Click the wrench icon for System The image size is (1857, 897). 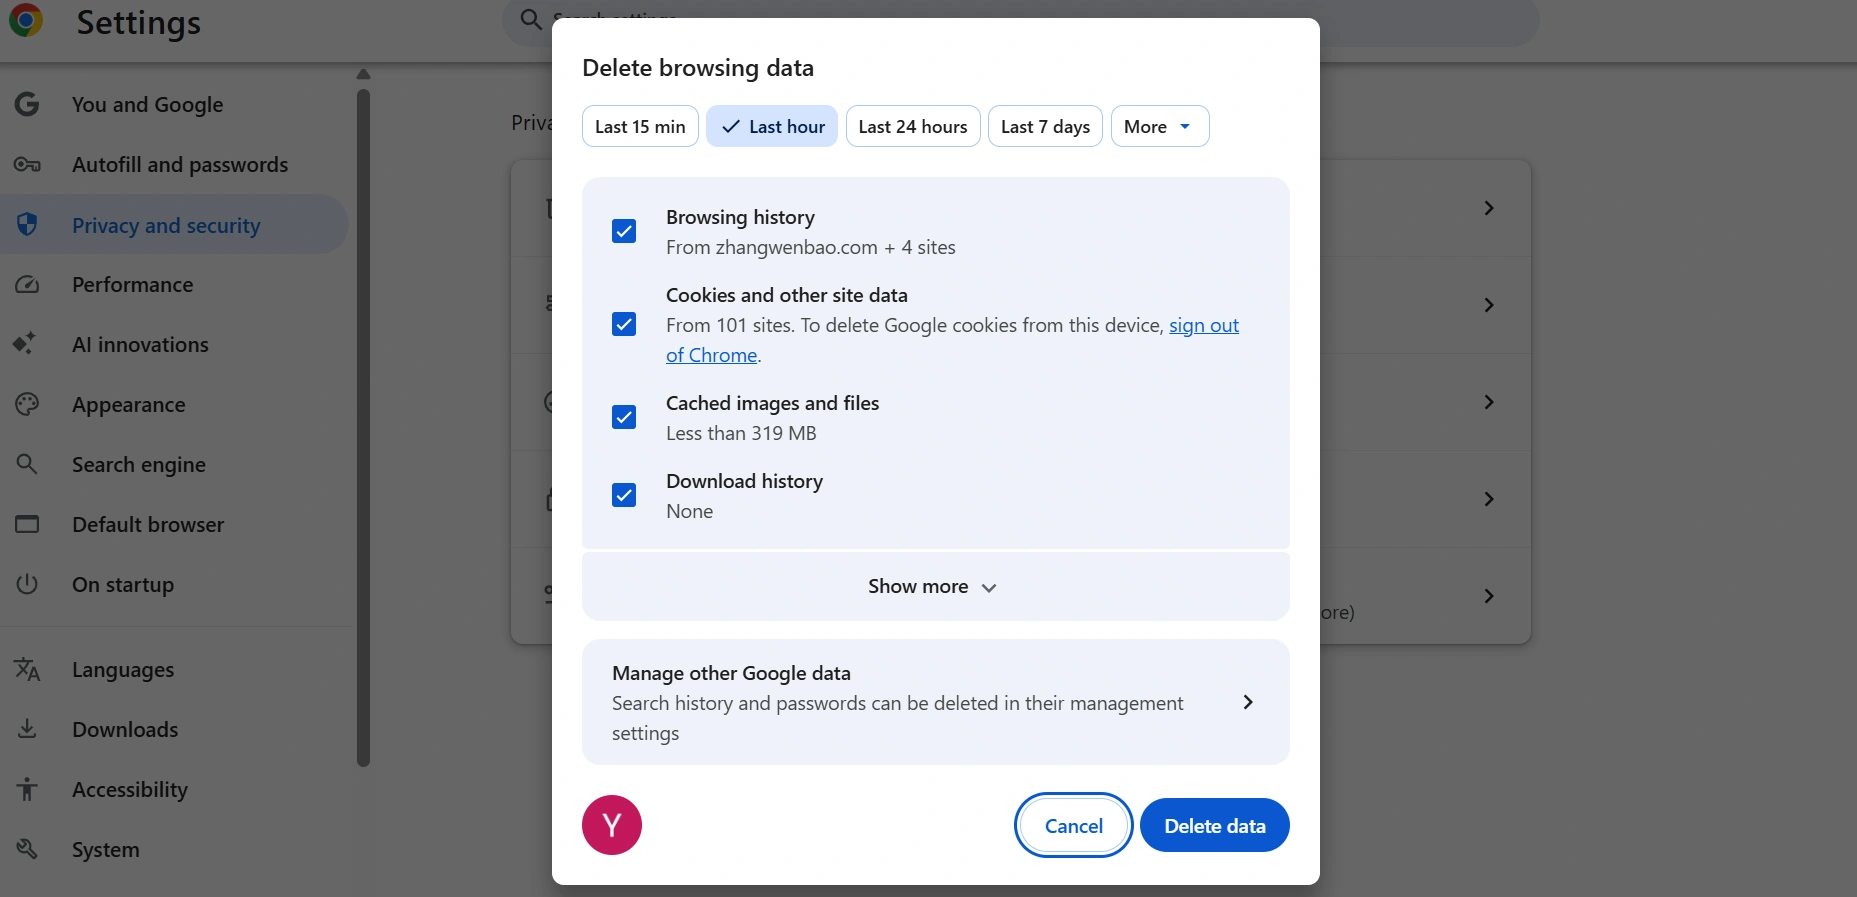pos(27,849)
